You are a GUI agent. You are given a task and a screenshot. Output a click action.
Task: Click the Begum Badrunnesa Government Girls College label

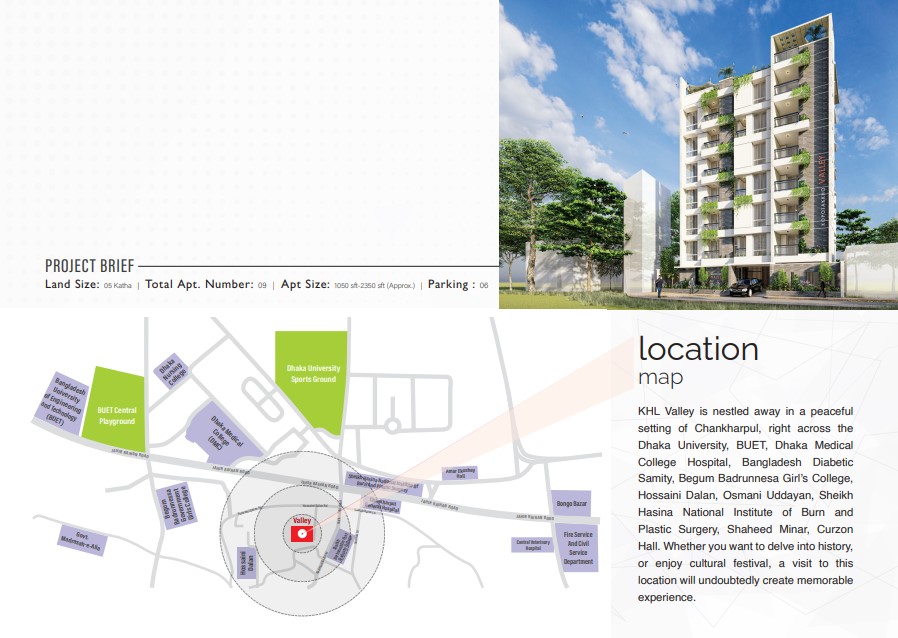pyautogui.click(x=177, y=506)
